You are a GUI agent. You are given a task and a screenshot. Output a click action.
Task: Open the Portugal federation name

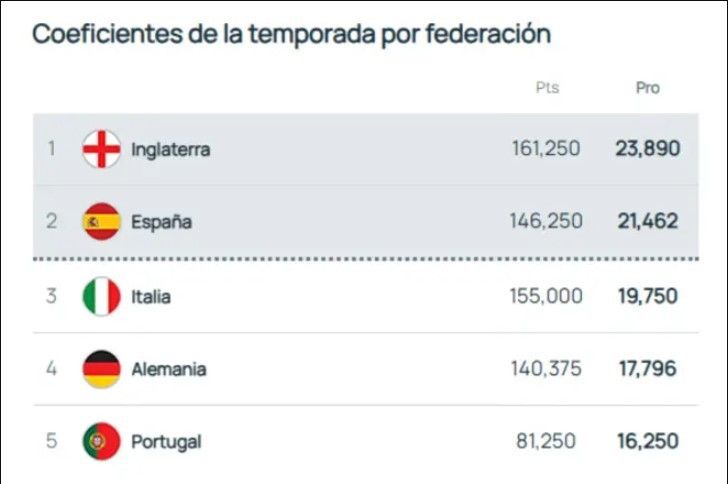(x=166, y=441)
